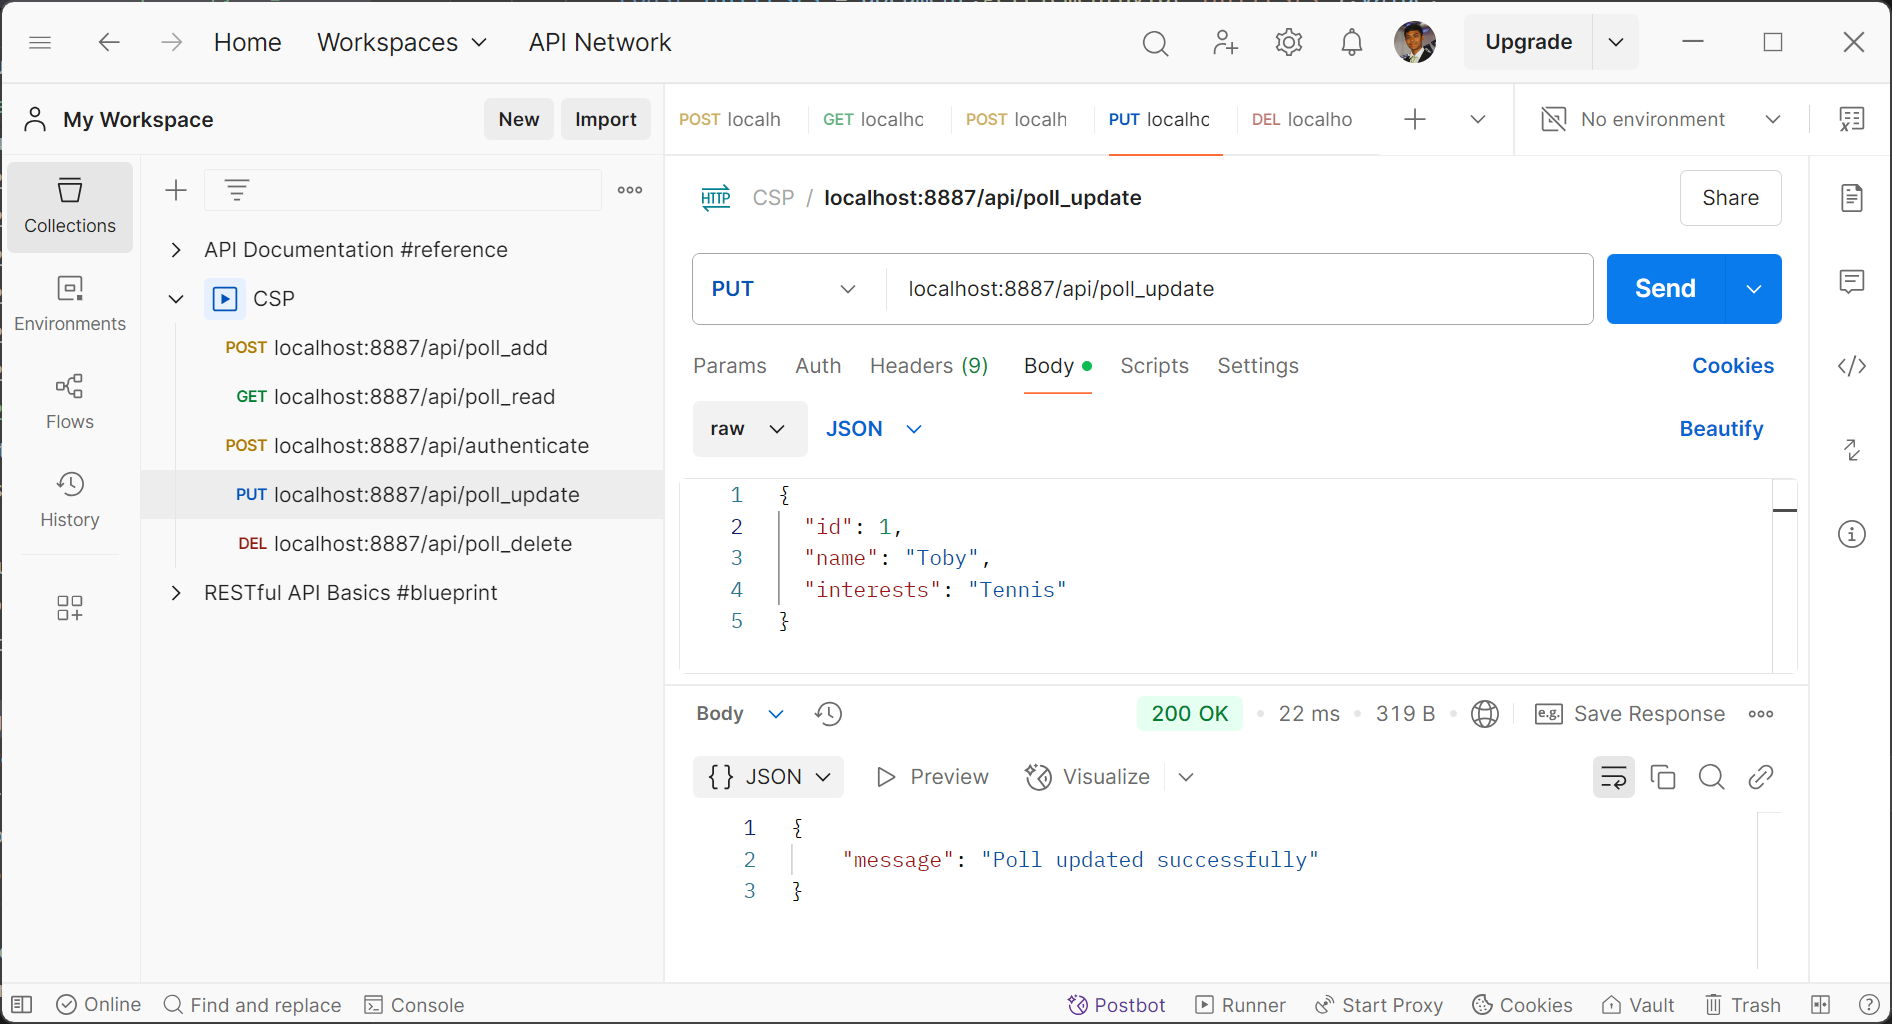The height and width of the screenshot is (1024, 1892).
Task: Open the notifications bell
Action: click(1351, 42)
